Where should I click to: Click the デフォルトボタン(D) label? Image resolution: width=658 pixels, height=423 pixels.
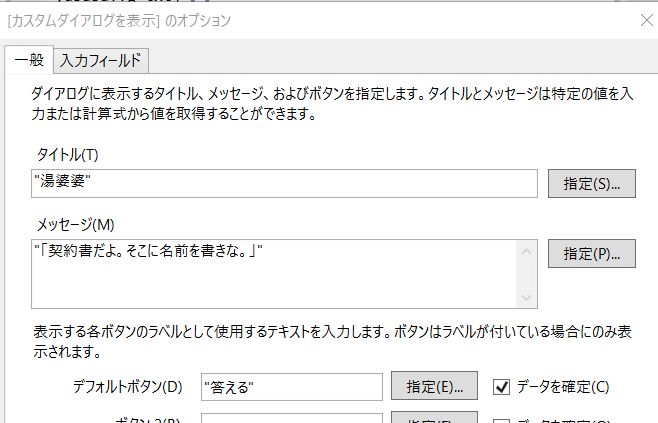coord(128,386)
